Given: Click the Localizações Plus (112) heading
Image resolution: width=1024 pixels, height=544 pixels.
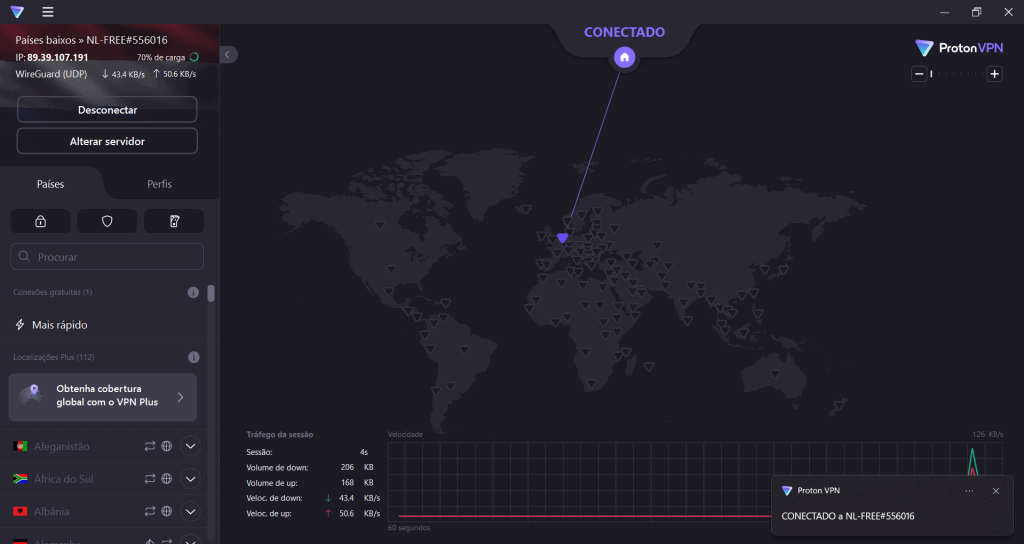Looking at the screenshot, I should 54,357.
